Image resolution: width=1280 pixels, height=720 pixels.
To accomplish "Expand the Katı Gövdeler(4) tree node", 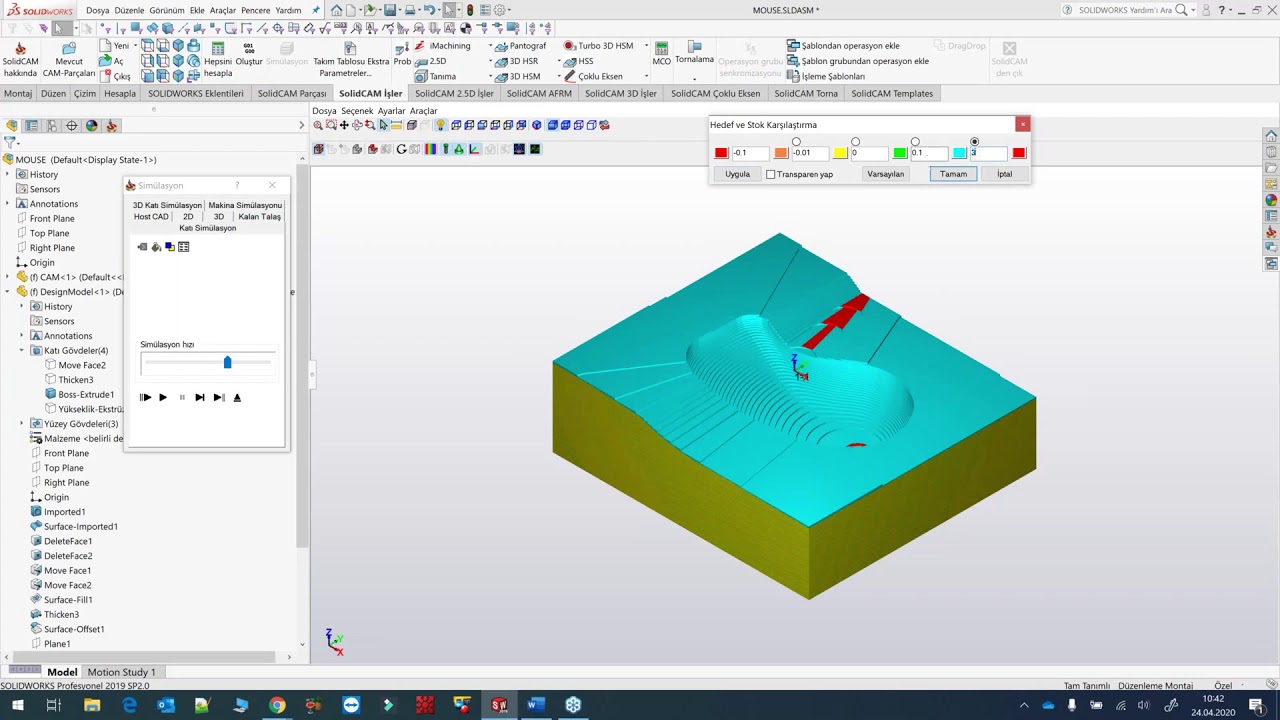I will click(x=22, y=351).
